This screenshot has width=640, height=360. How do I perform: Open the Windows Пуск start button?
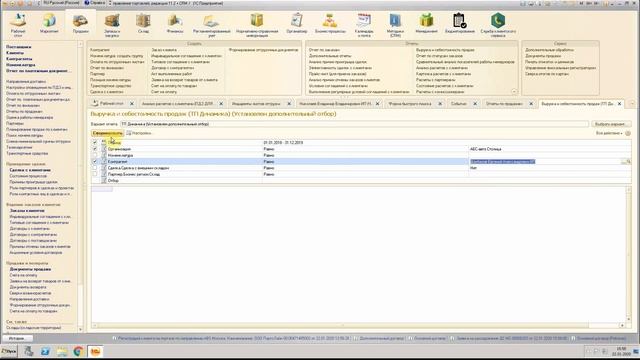tap(9, 351)
